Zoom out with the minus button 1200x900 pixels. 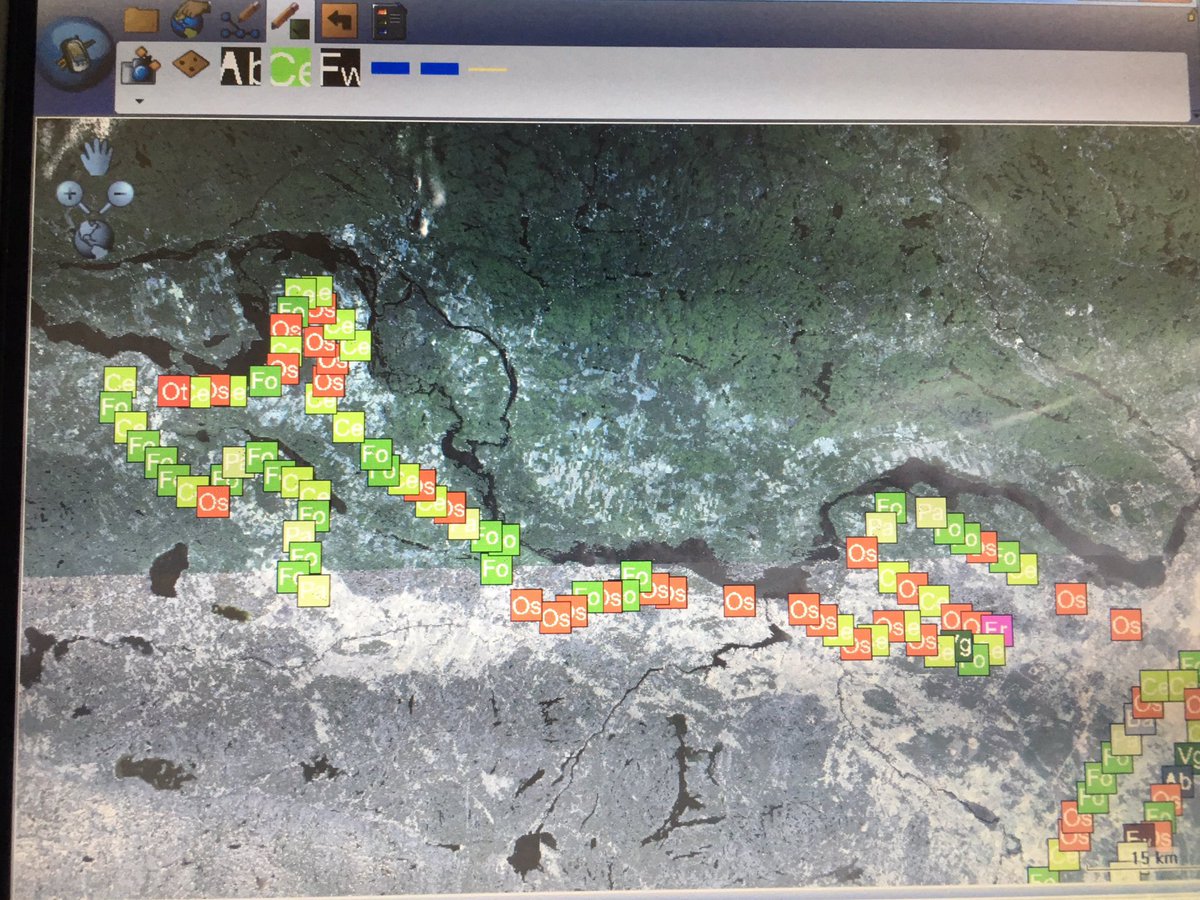coord(119,194)
